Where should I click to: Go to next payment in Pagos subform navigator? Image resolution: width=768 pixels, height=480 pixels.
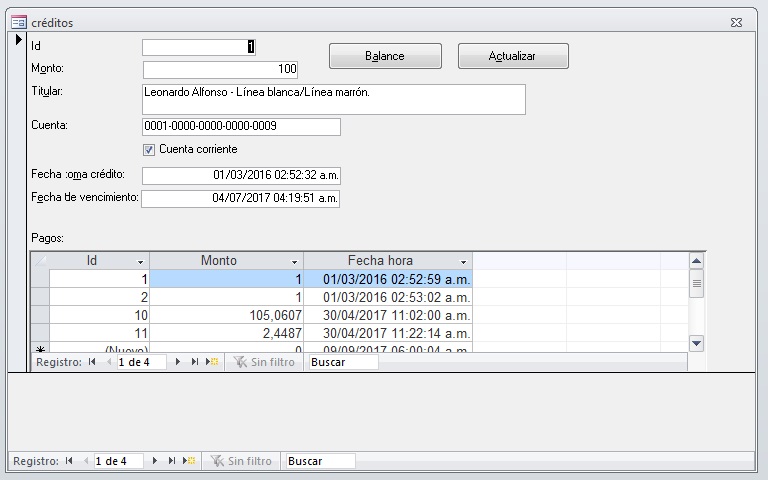(178, 362)
